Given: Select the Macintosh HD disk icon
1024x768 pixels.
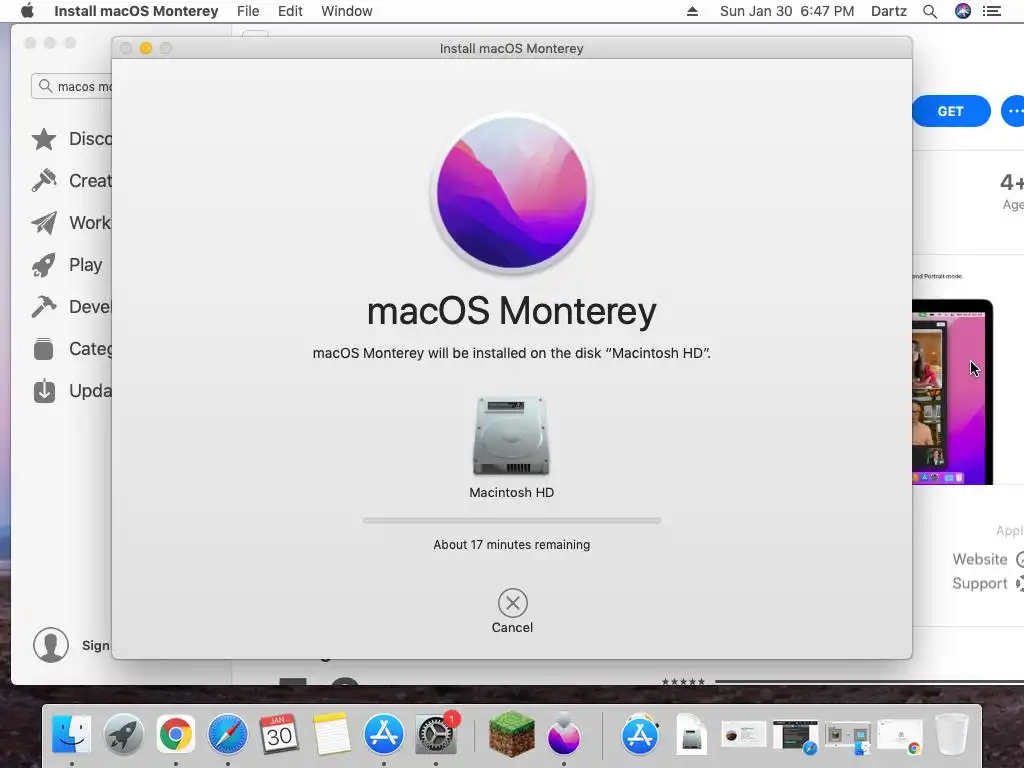Looking at the screenshot, I should [x=511, y=436].
